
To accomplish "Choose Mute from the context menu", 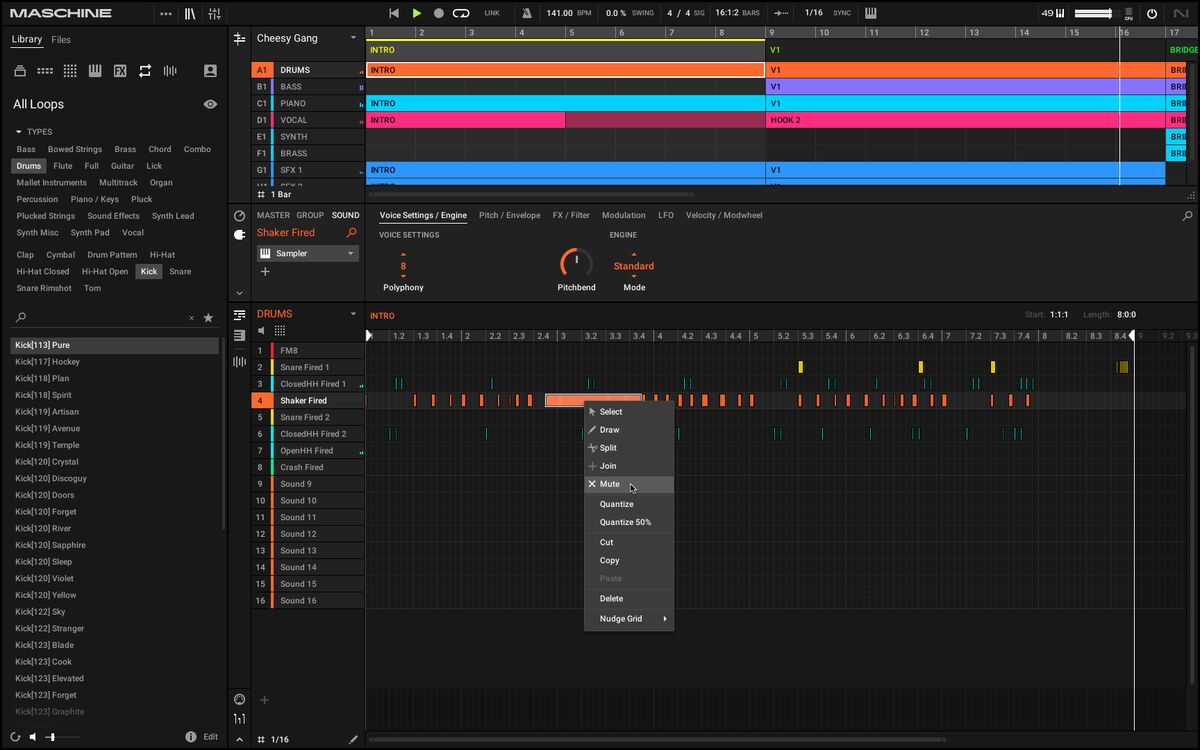I will pos(610,484).
